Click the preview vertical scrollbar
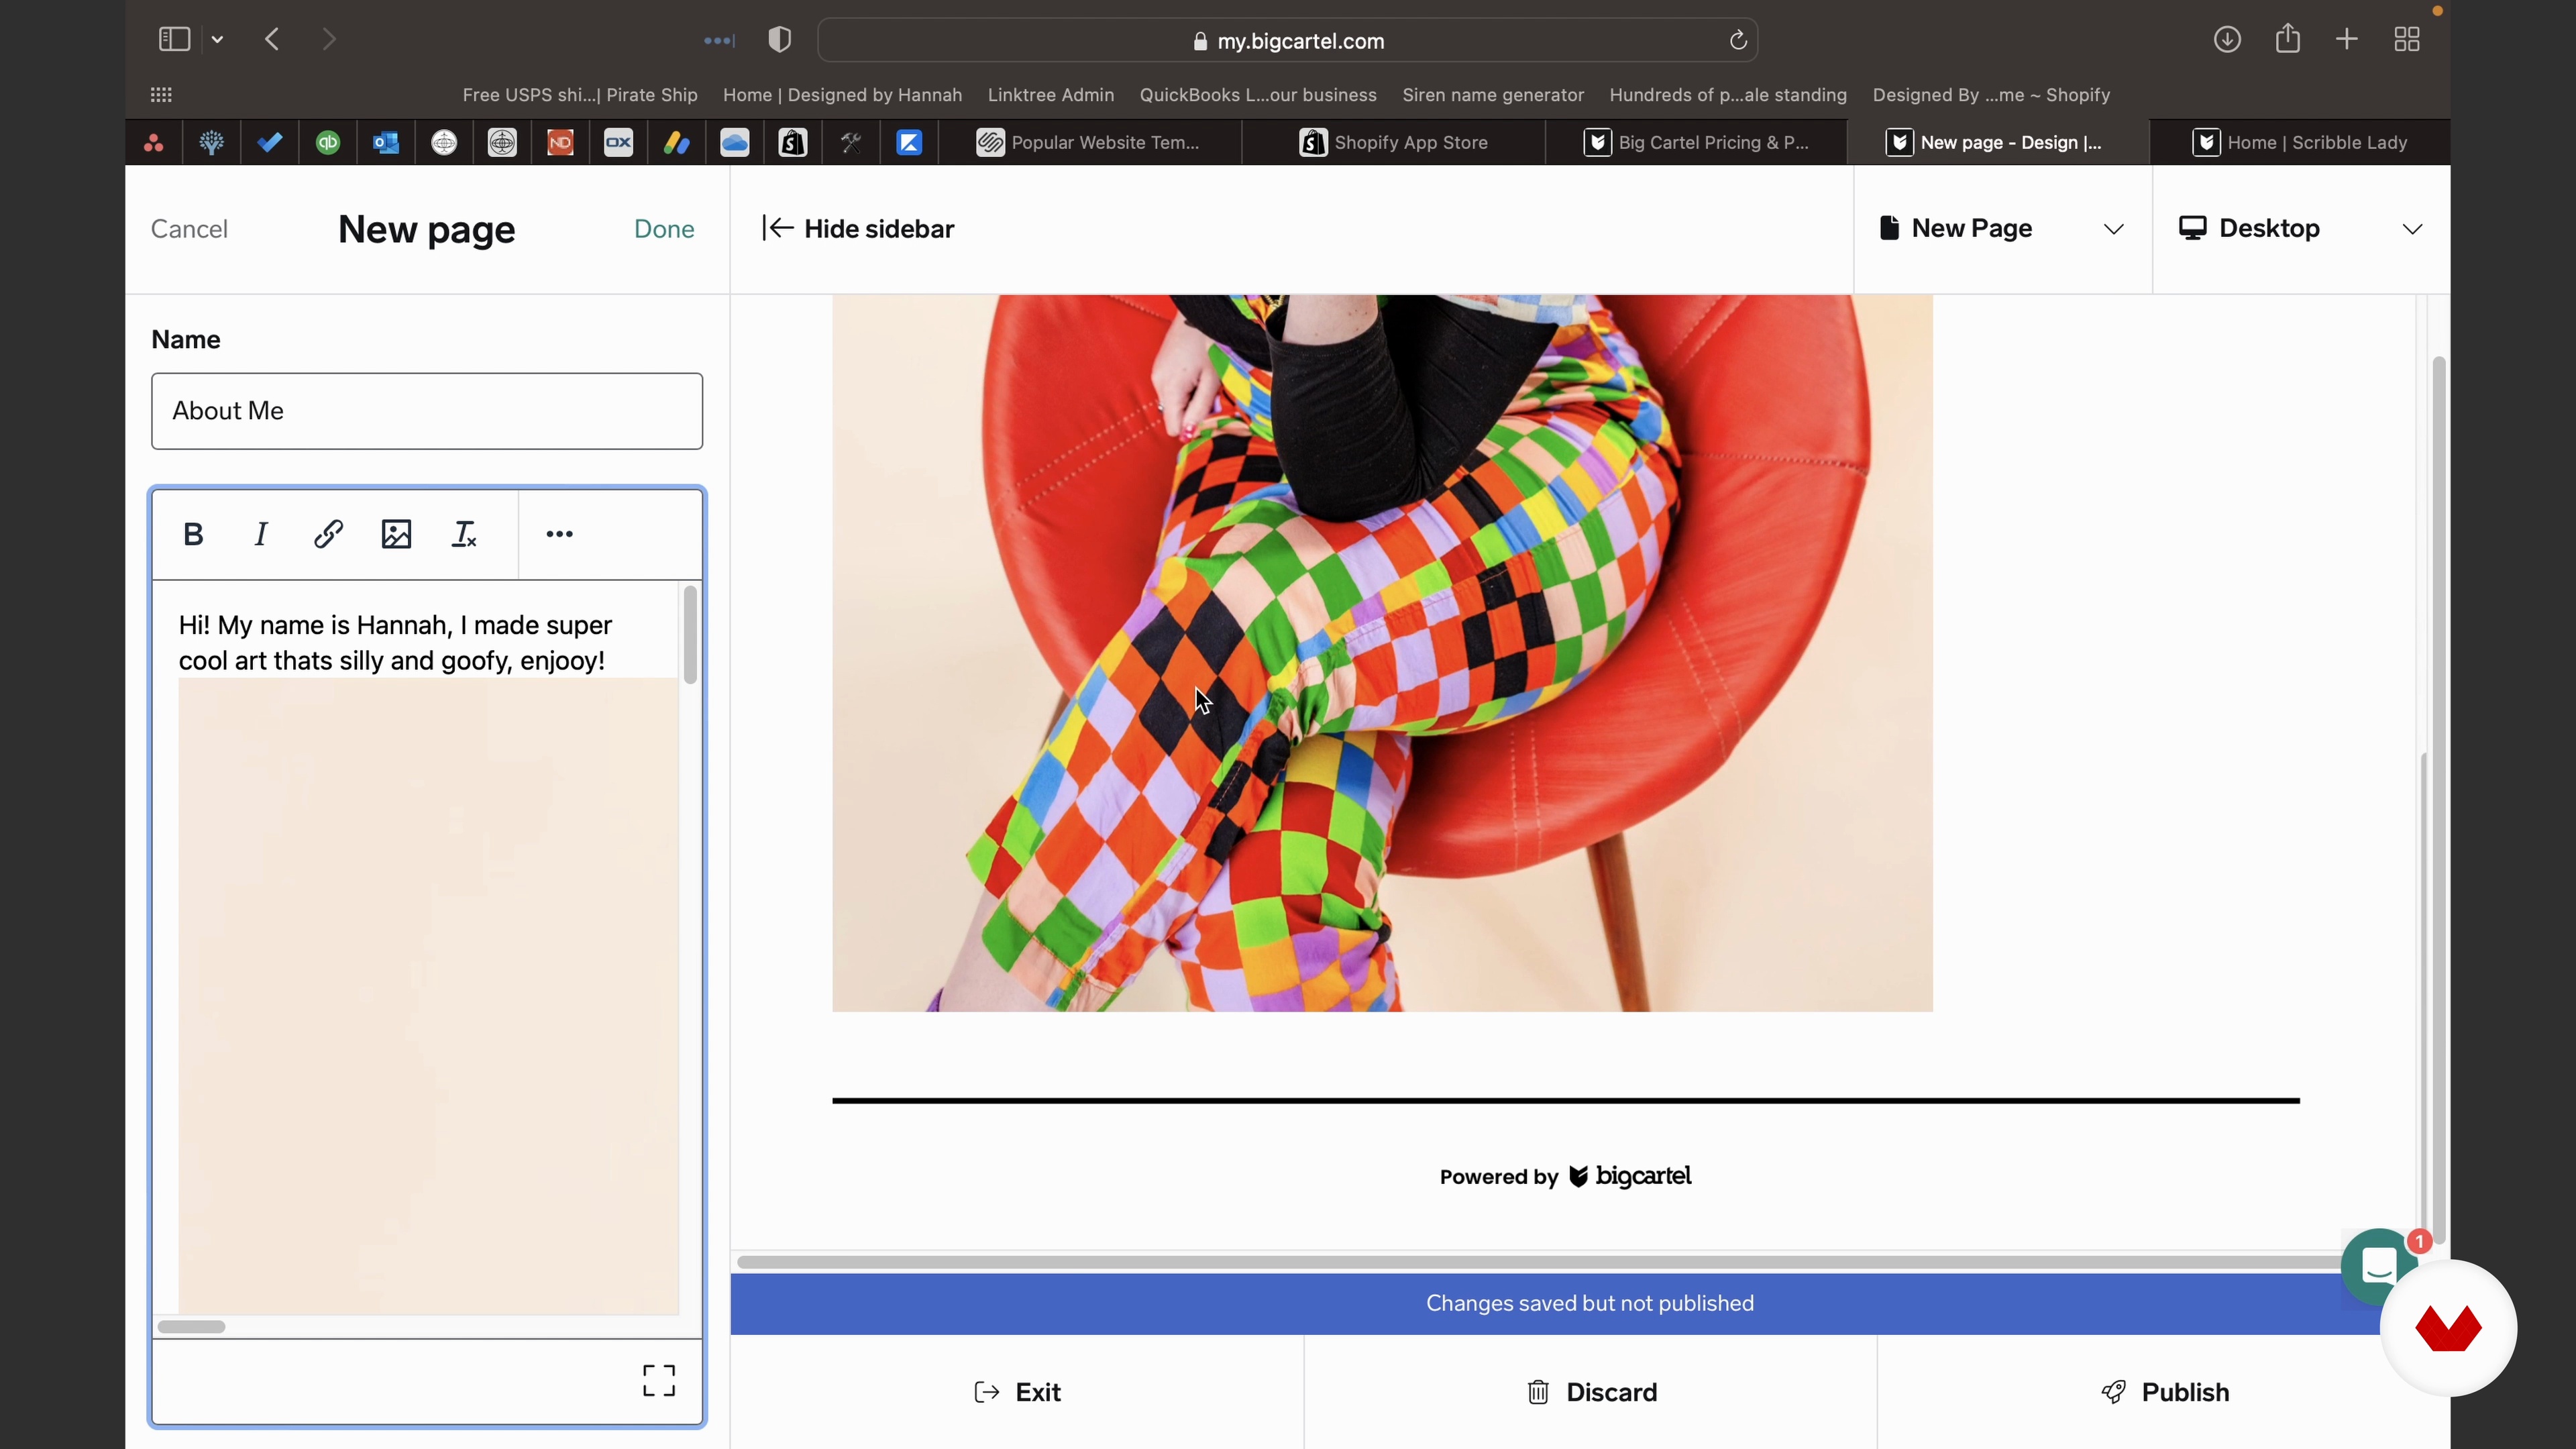Screen dimensions: 2576x1449 (2439, 800)
